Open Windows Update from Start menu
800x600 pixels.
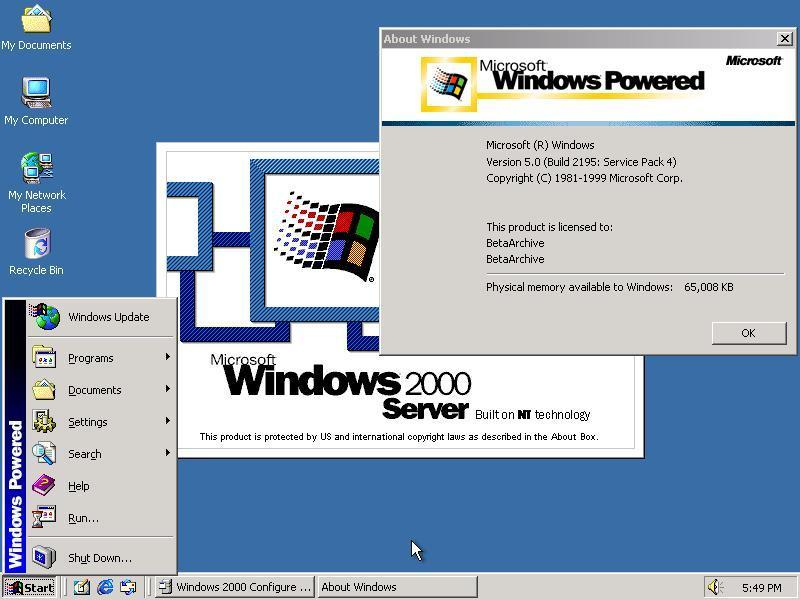click(101, 317)
